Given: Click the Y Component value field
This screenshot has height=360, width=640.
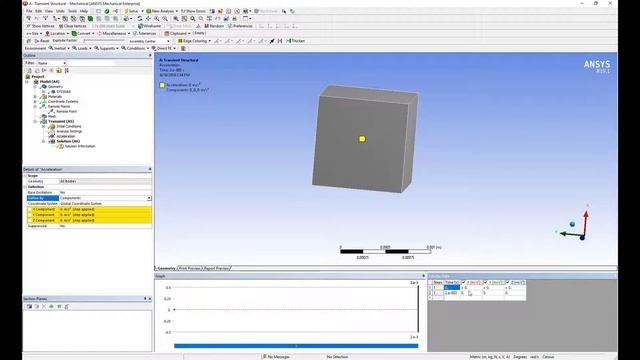Looking at the screenshot, I should click(105, 215).
